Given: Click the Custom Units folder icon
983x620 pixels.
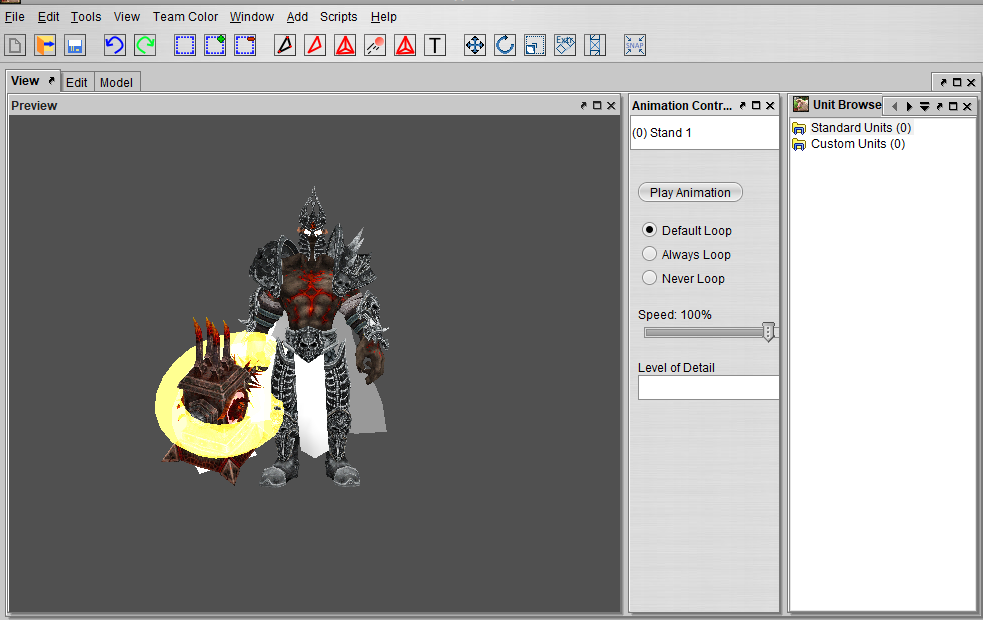Looking at the screenshot, I should [x=799, y=145].
